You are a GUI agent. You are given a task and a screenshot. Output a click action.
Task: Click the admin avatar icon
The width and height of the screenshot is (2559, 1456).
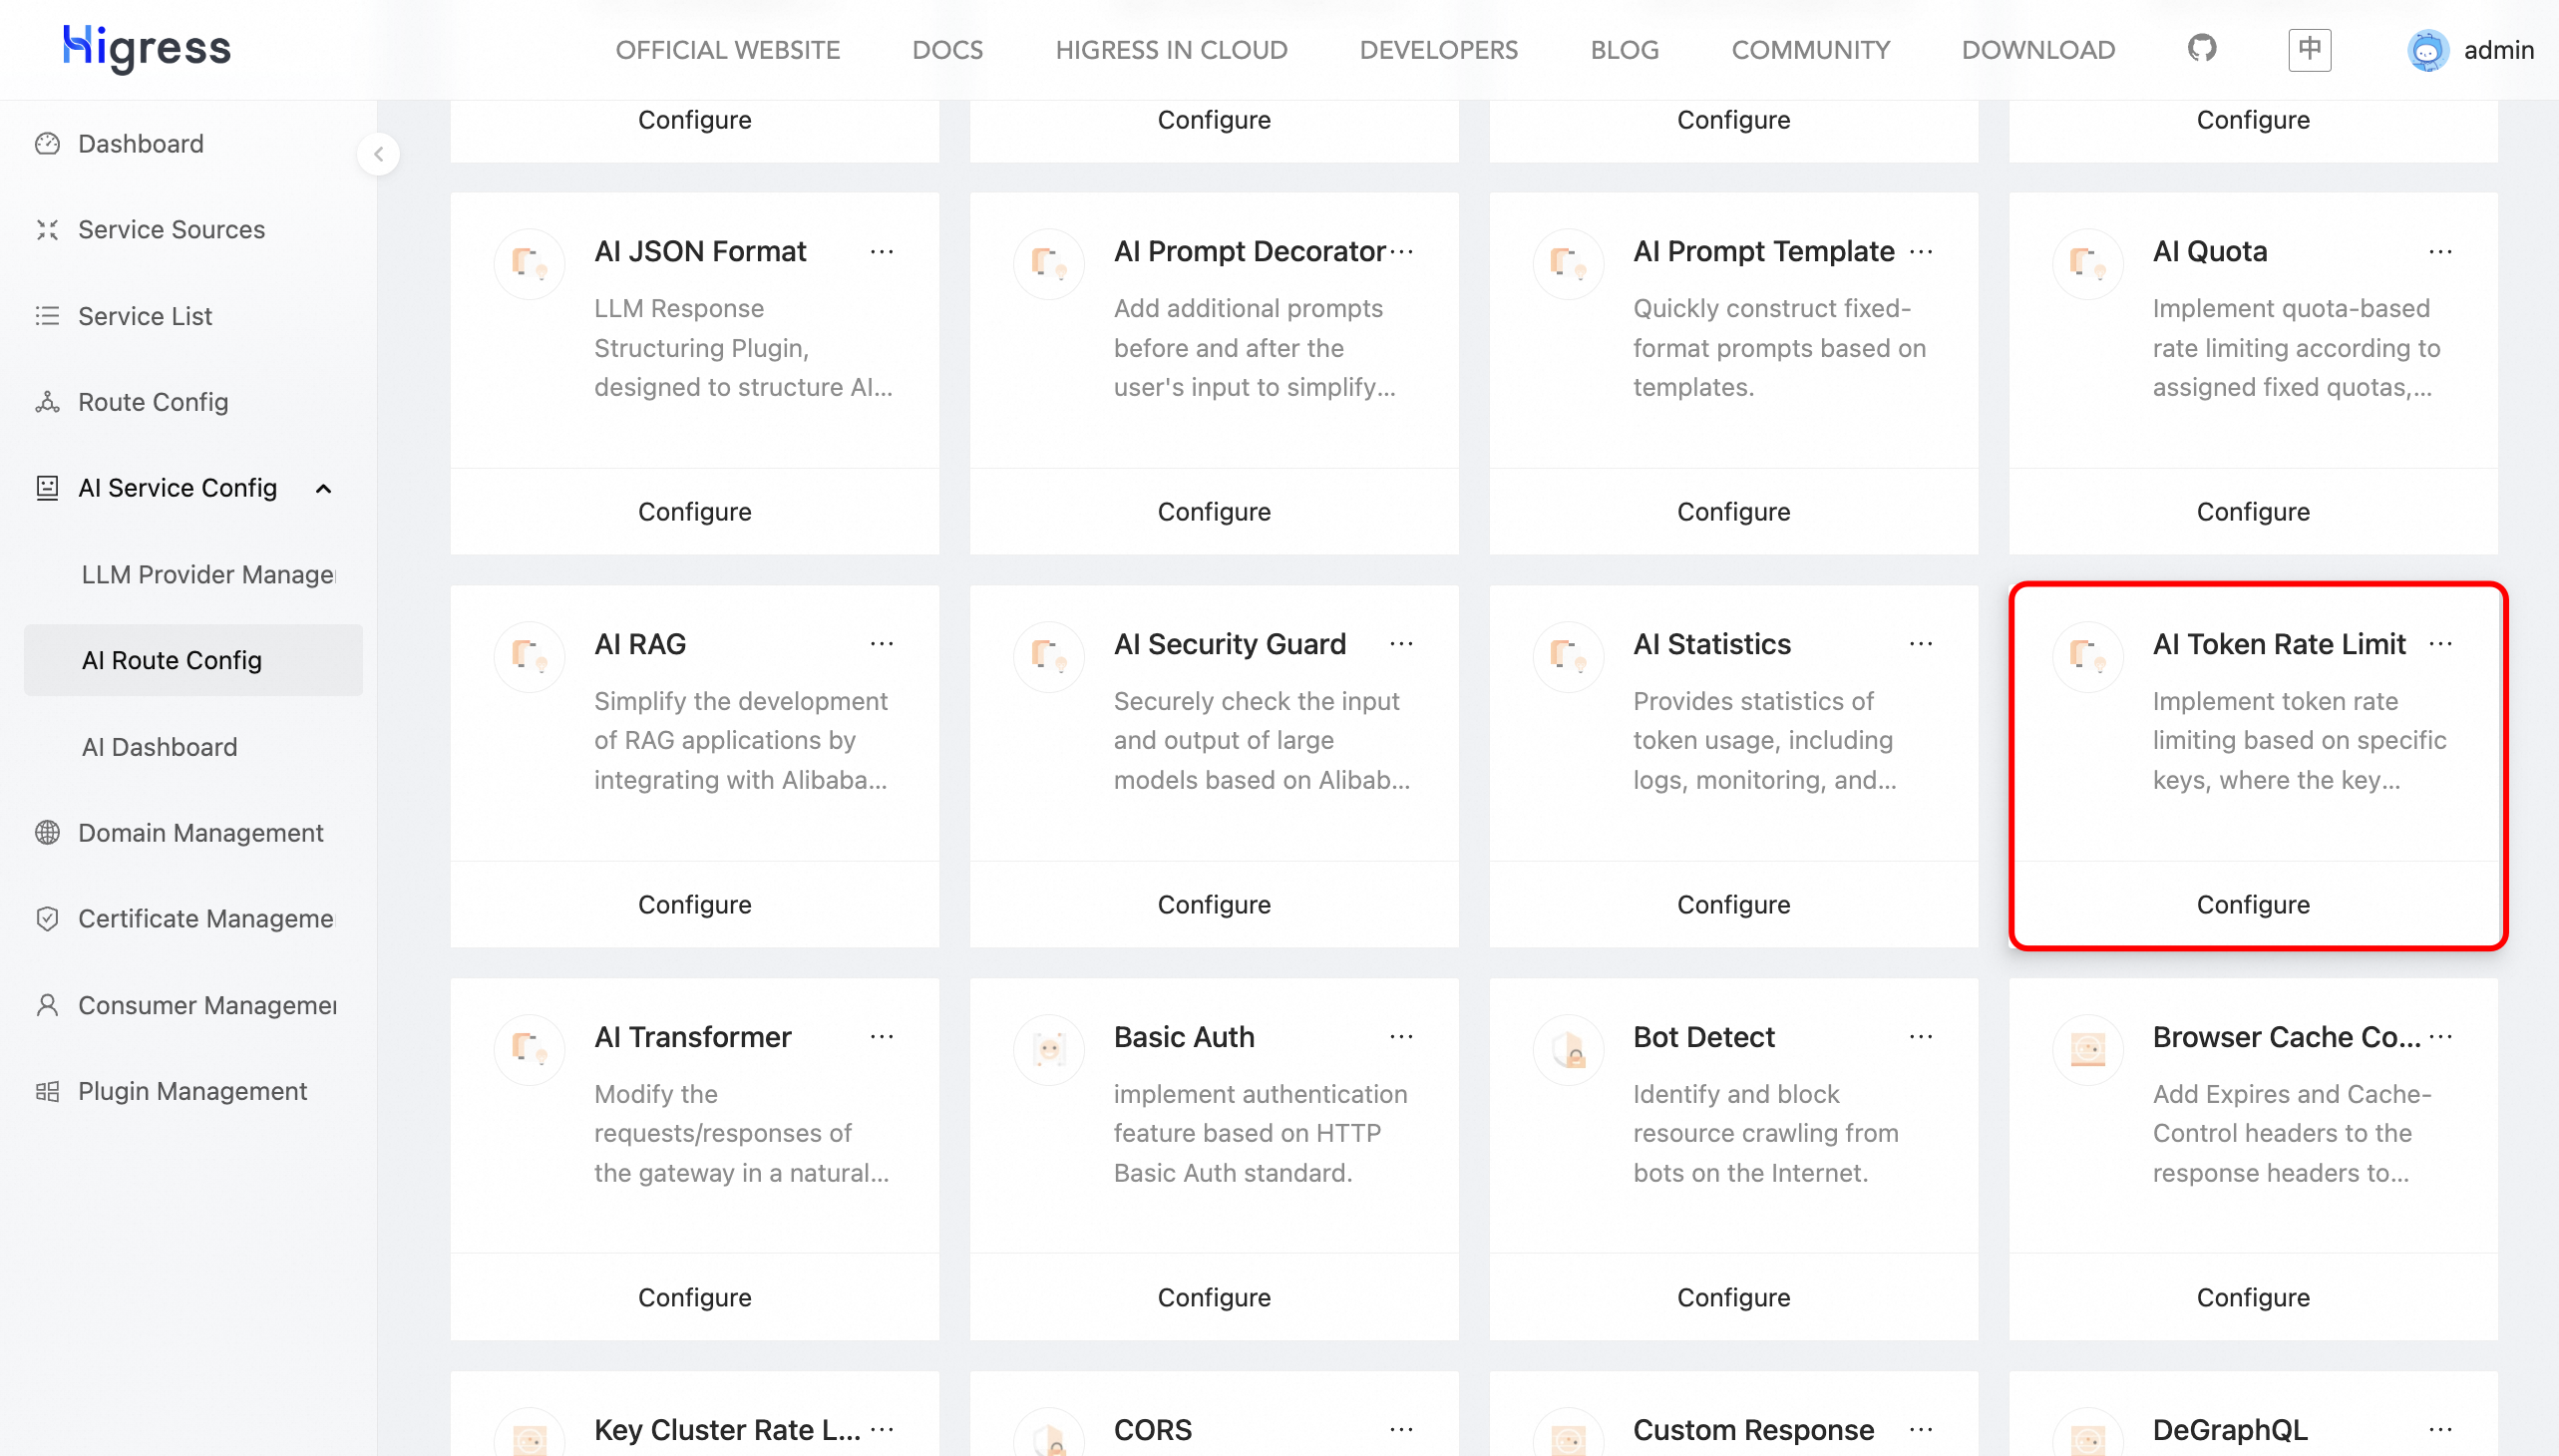coord(2427,50)
